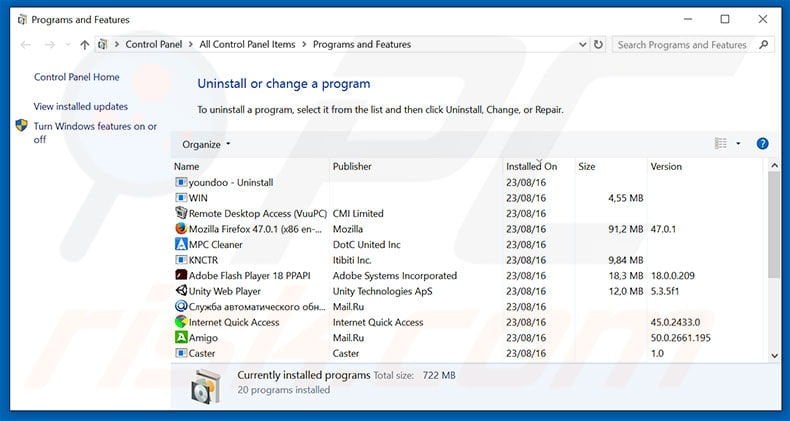
Task: Click the MPC Cleaner icon
Action: [x=181, y=244]
